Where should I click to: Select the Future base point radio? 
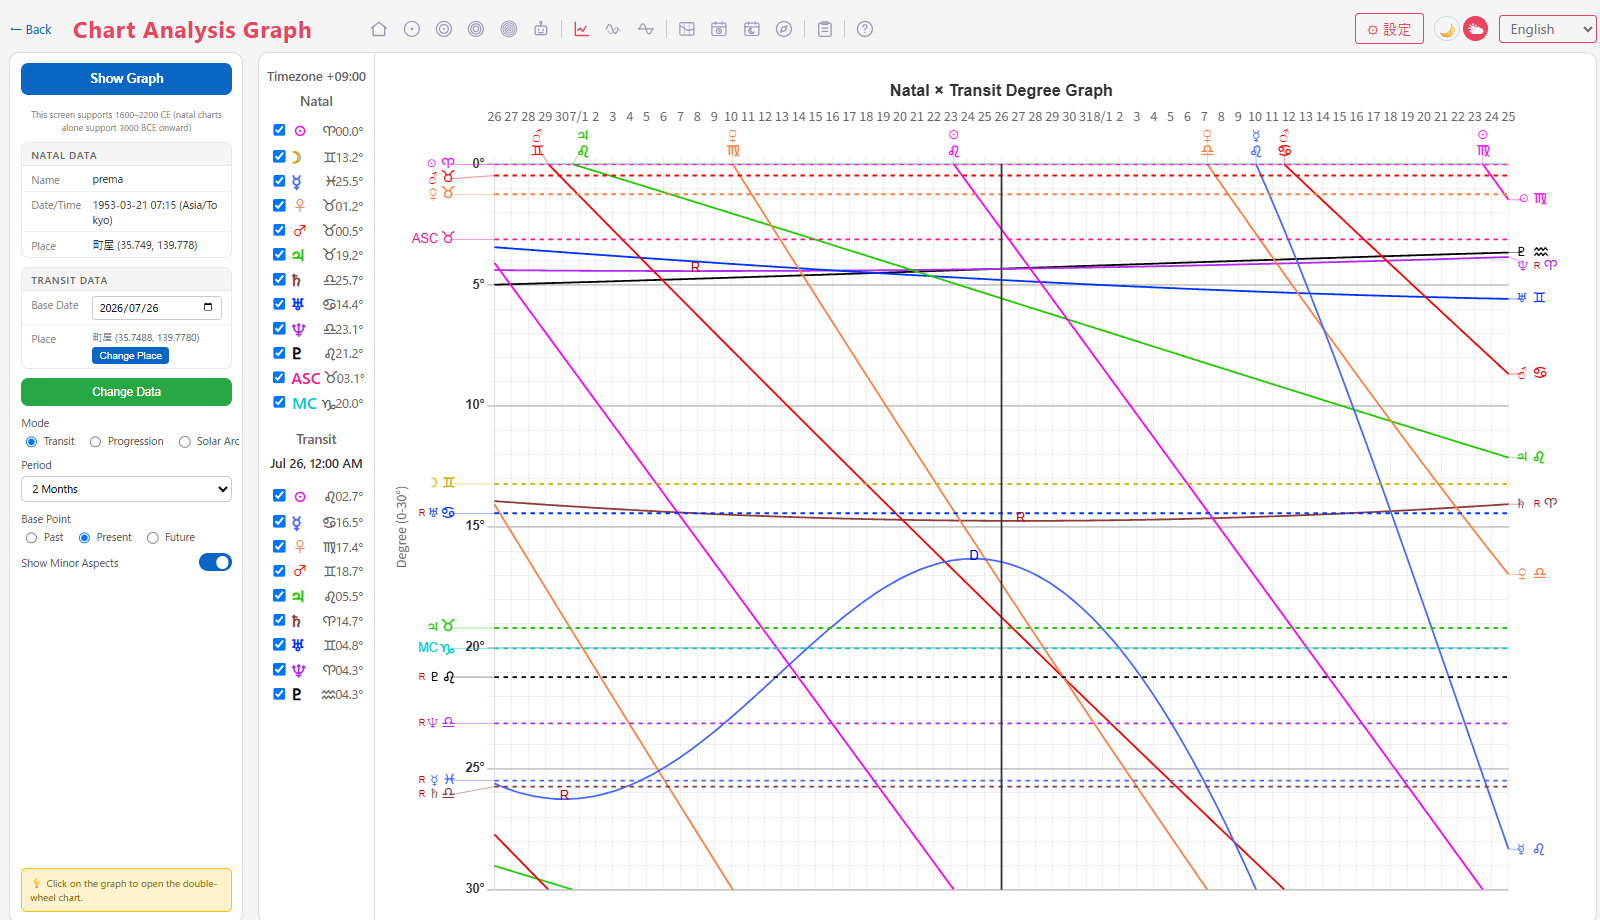coord(152,538)
